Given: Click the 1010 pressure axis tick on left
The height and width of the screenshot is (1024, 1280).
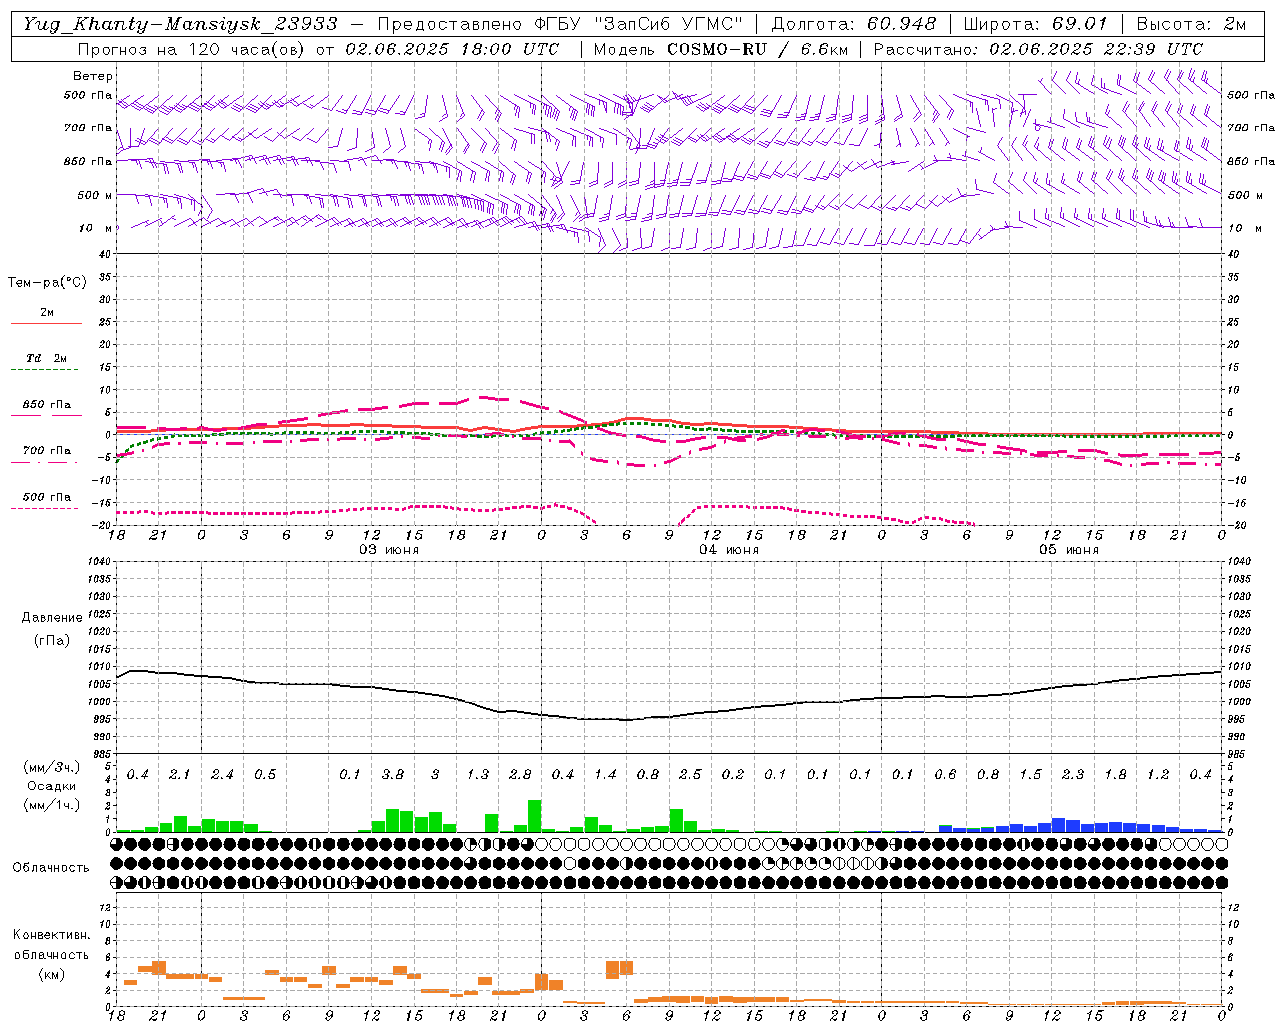Looking at the screenshot, I should (x=97, y=667).
